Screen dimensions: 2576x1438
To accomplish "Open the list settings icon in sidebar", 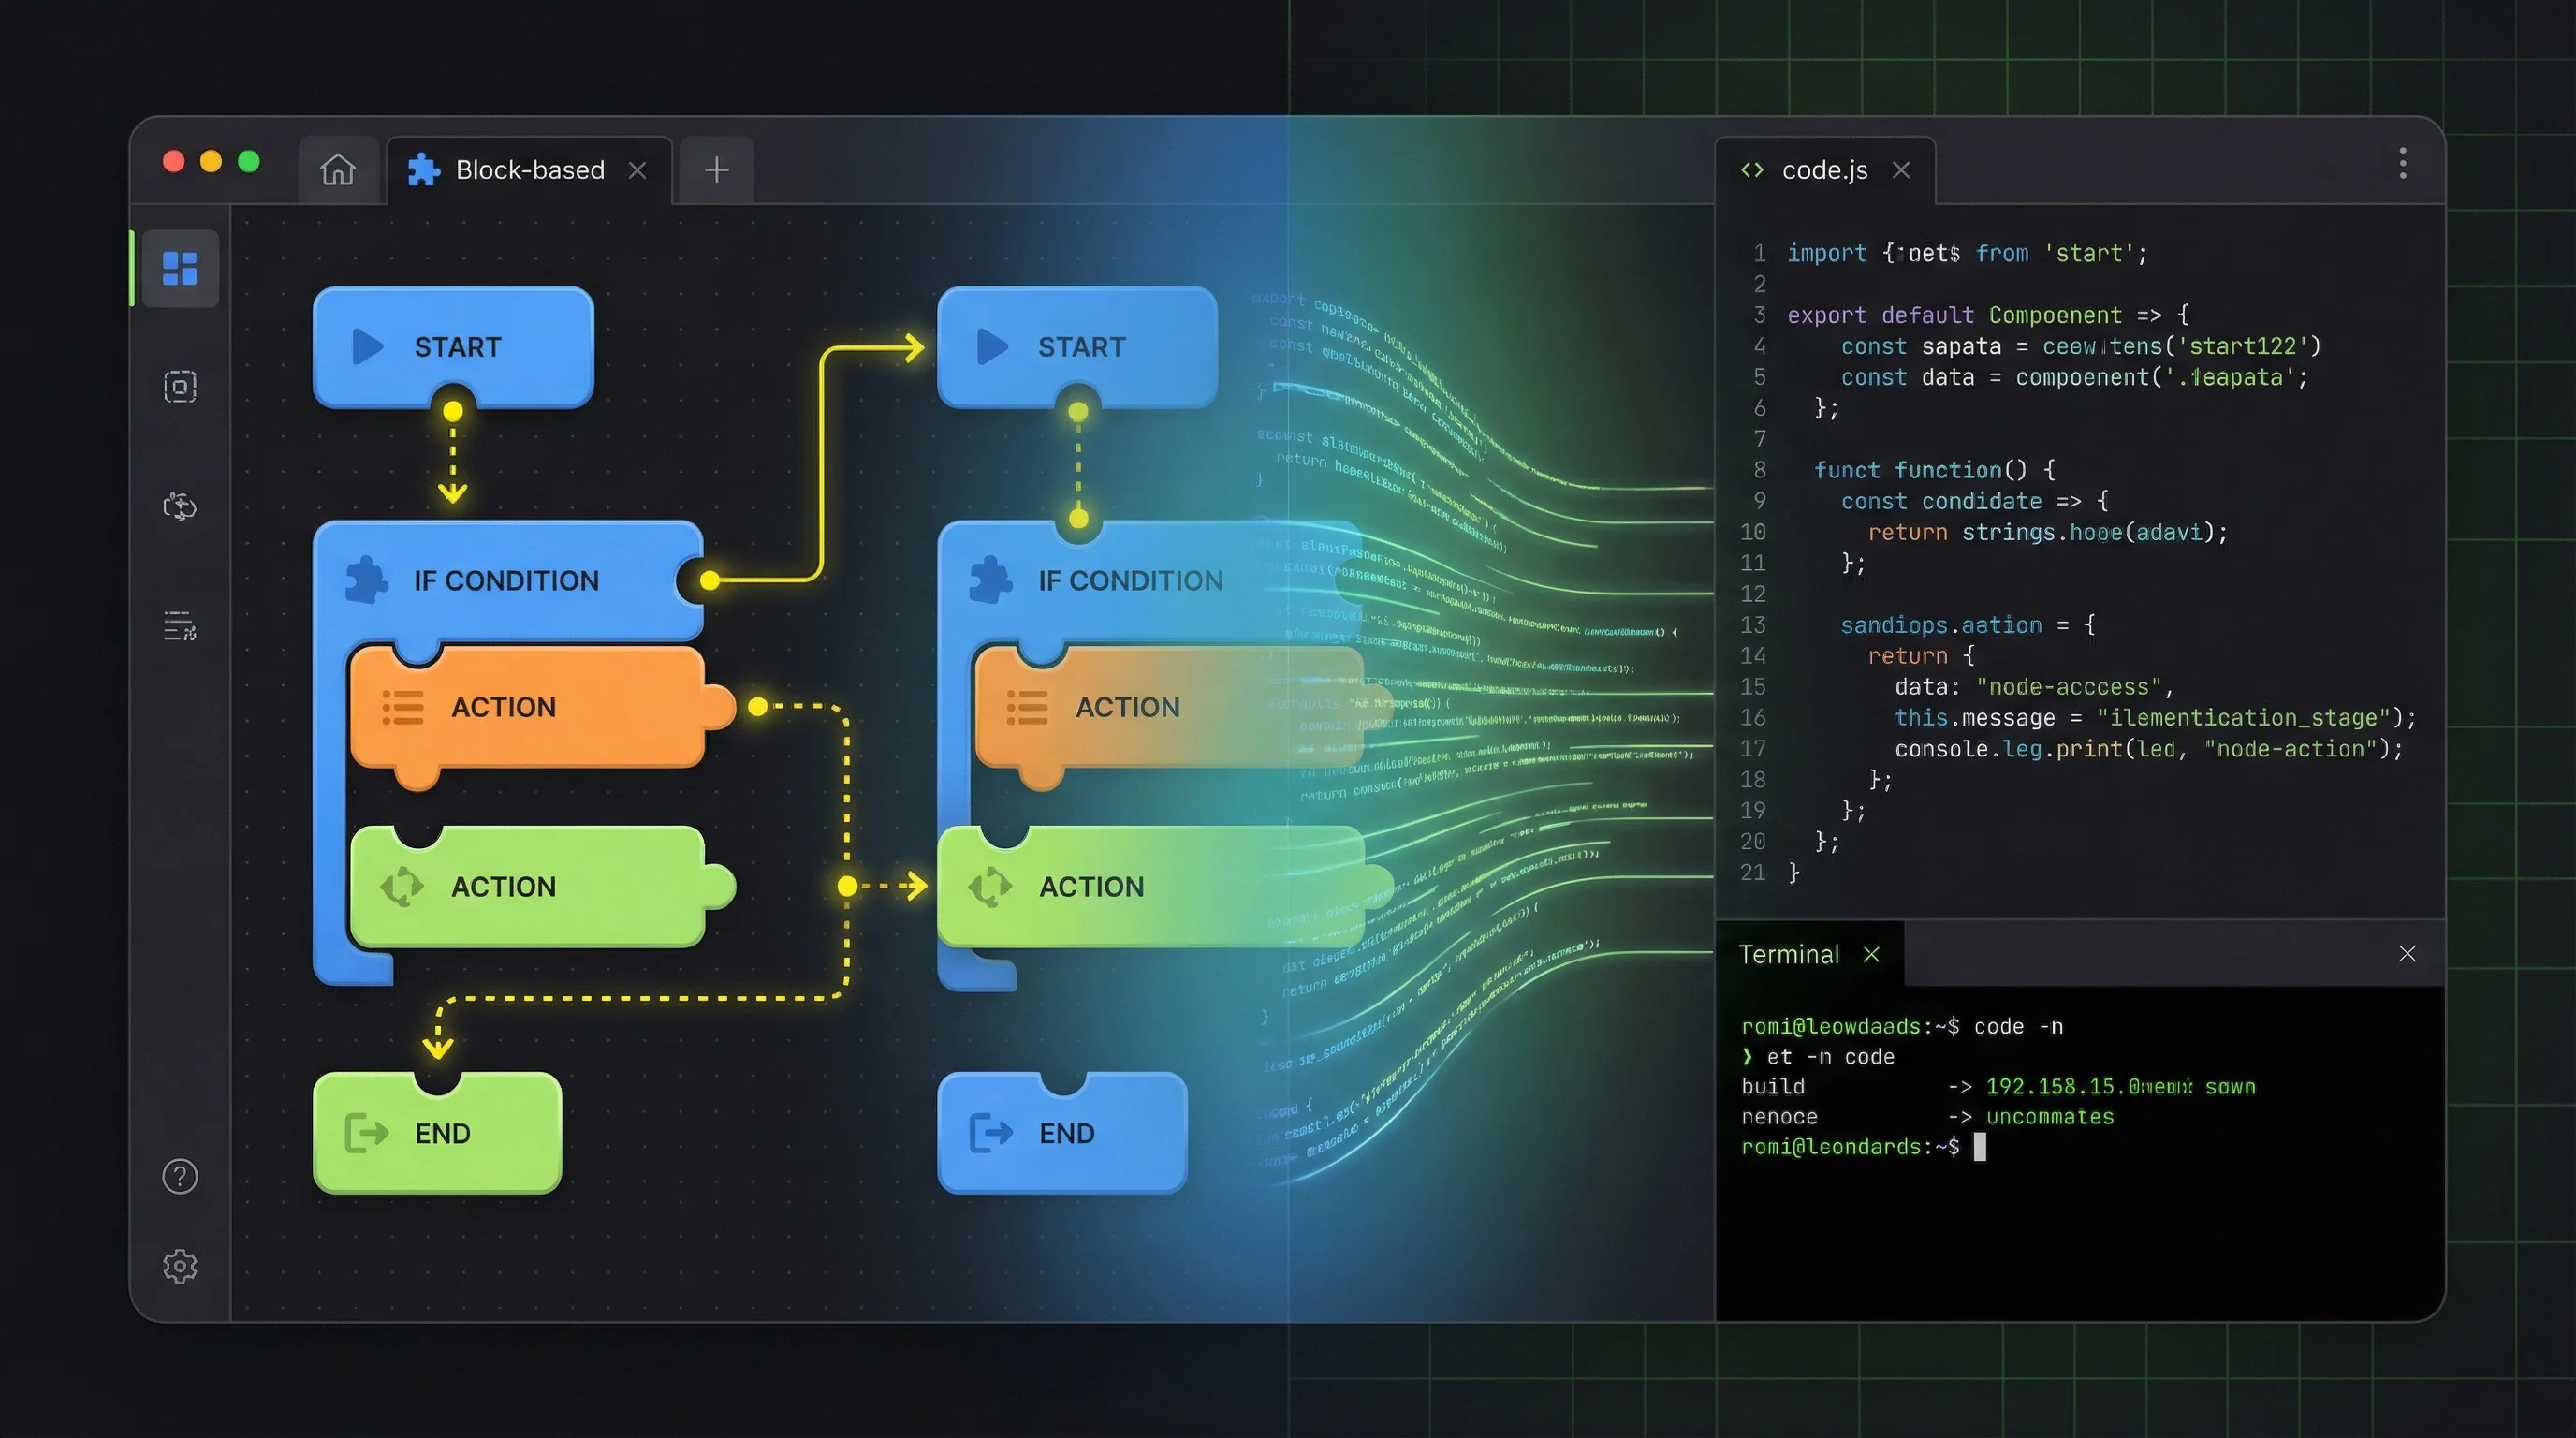I will pos(180,626).
